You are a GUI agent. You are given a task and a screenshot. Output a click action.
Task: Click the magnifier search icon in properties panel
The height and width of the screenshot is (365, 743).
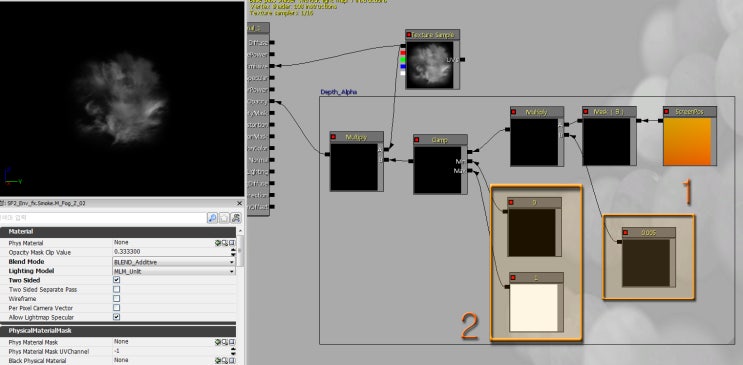tap(212, 218)
